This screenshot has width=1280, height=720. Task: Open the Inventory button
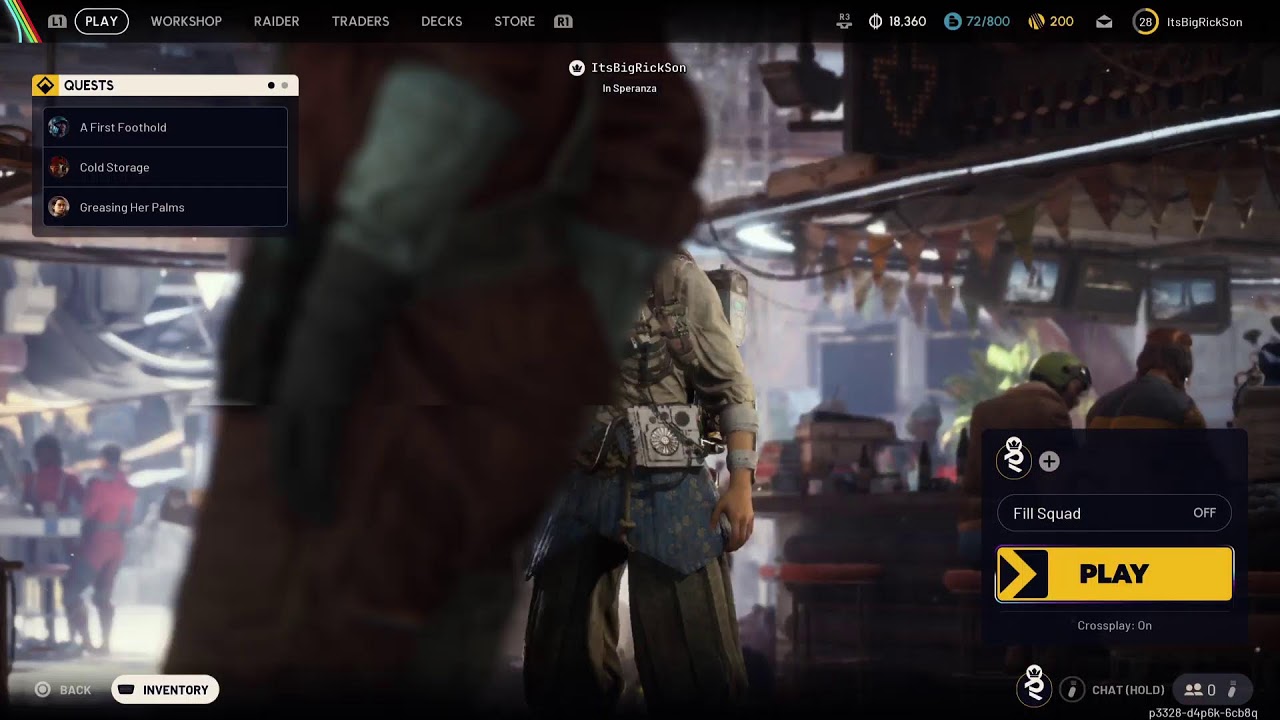click(x=165, y=690)
